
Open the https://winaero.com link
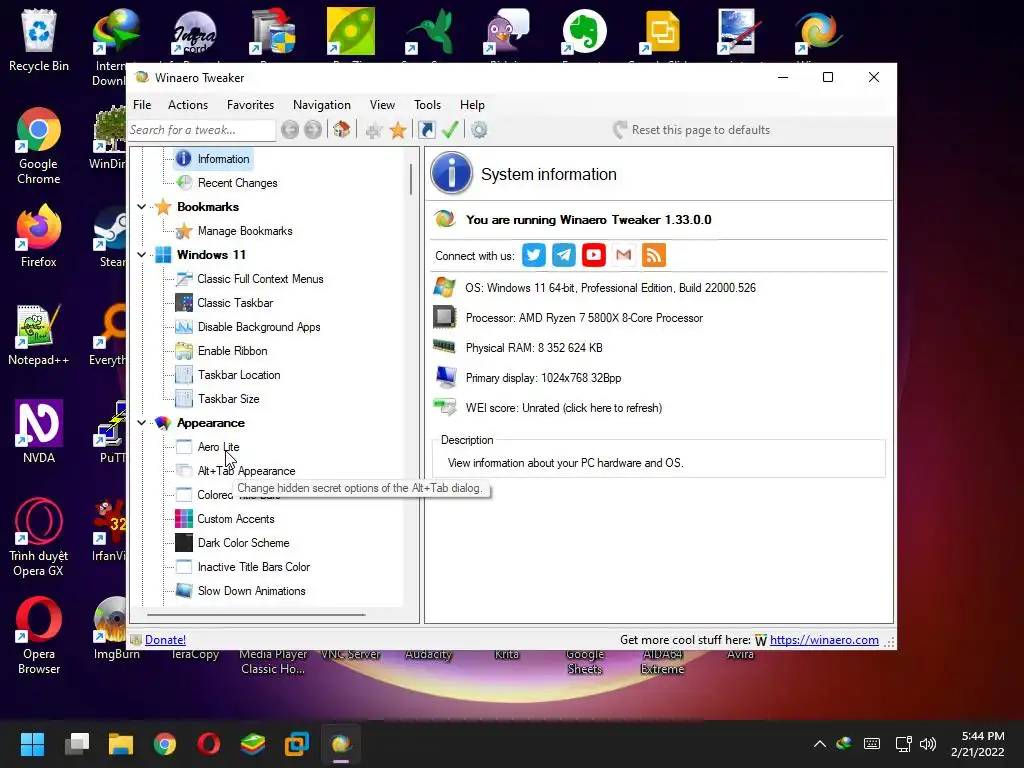(824, 640)
